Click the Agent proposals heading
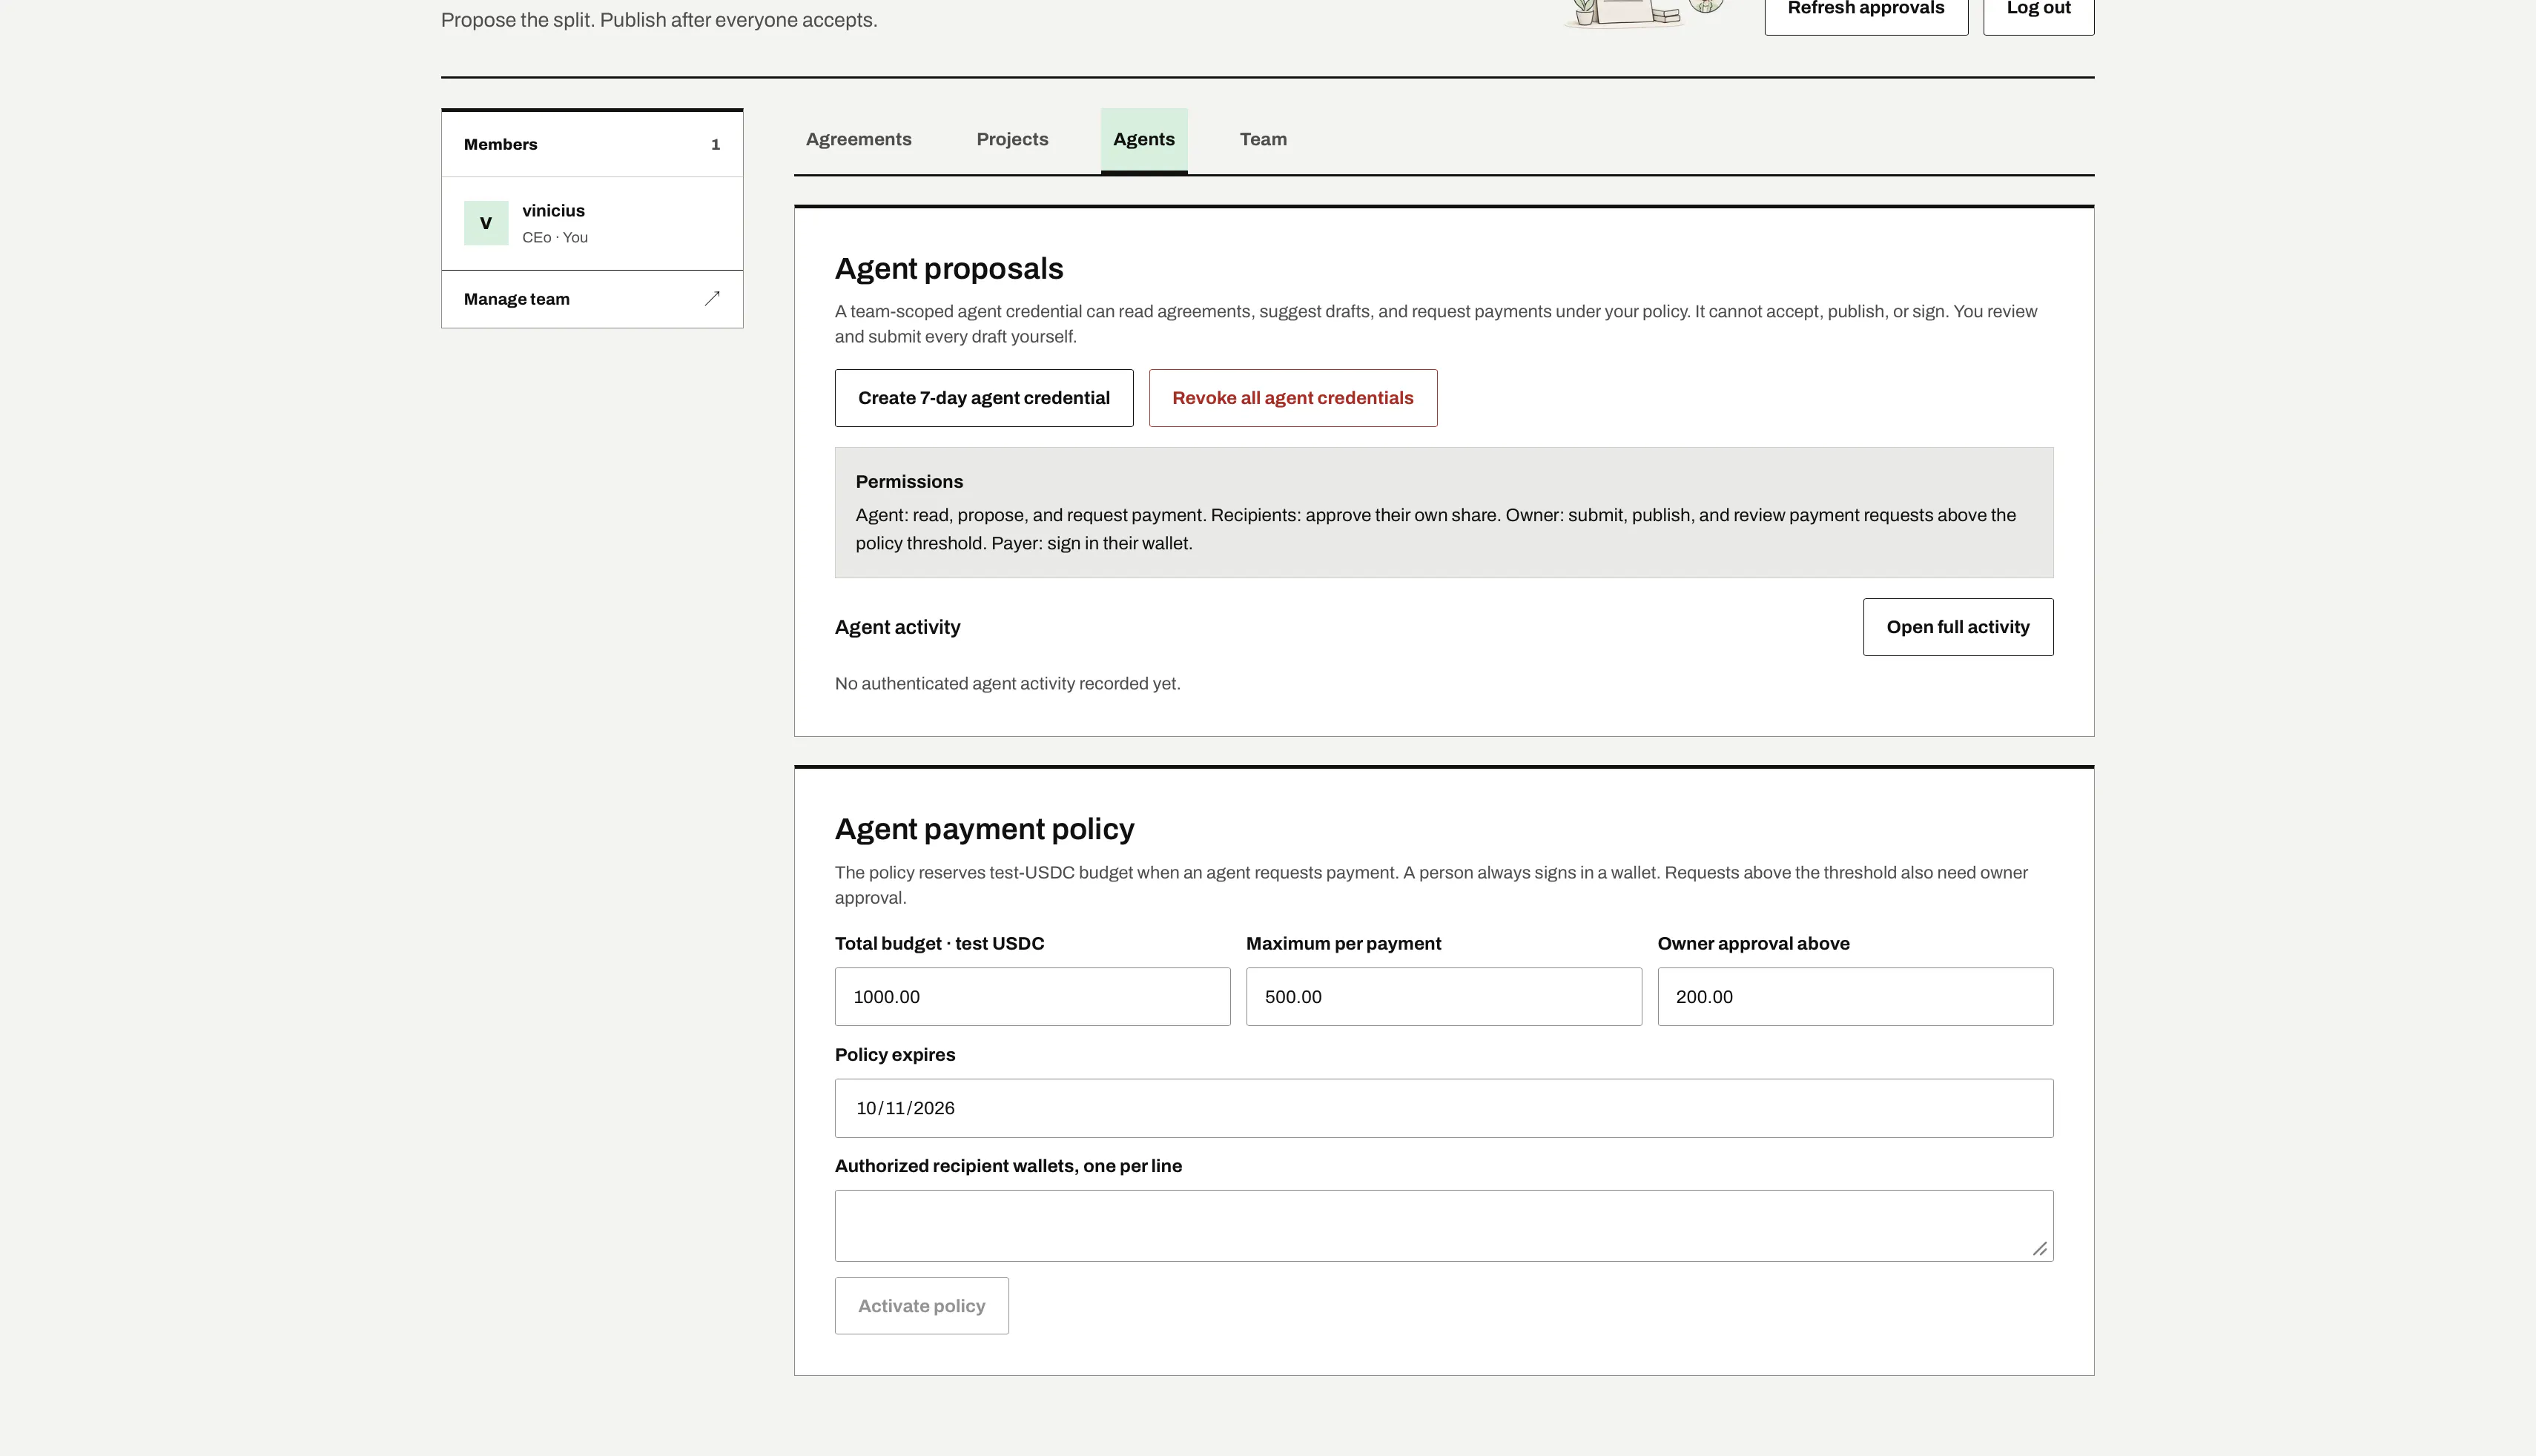Viewport: 2536px width, 1456px height. 949,269
